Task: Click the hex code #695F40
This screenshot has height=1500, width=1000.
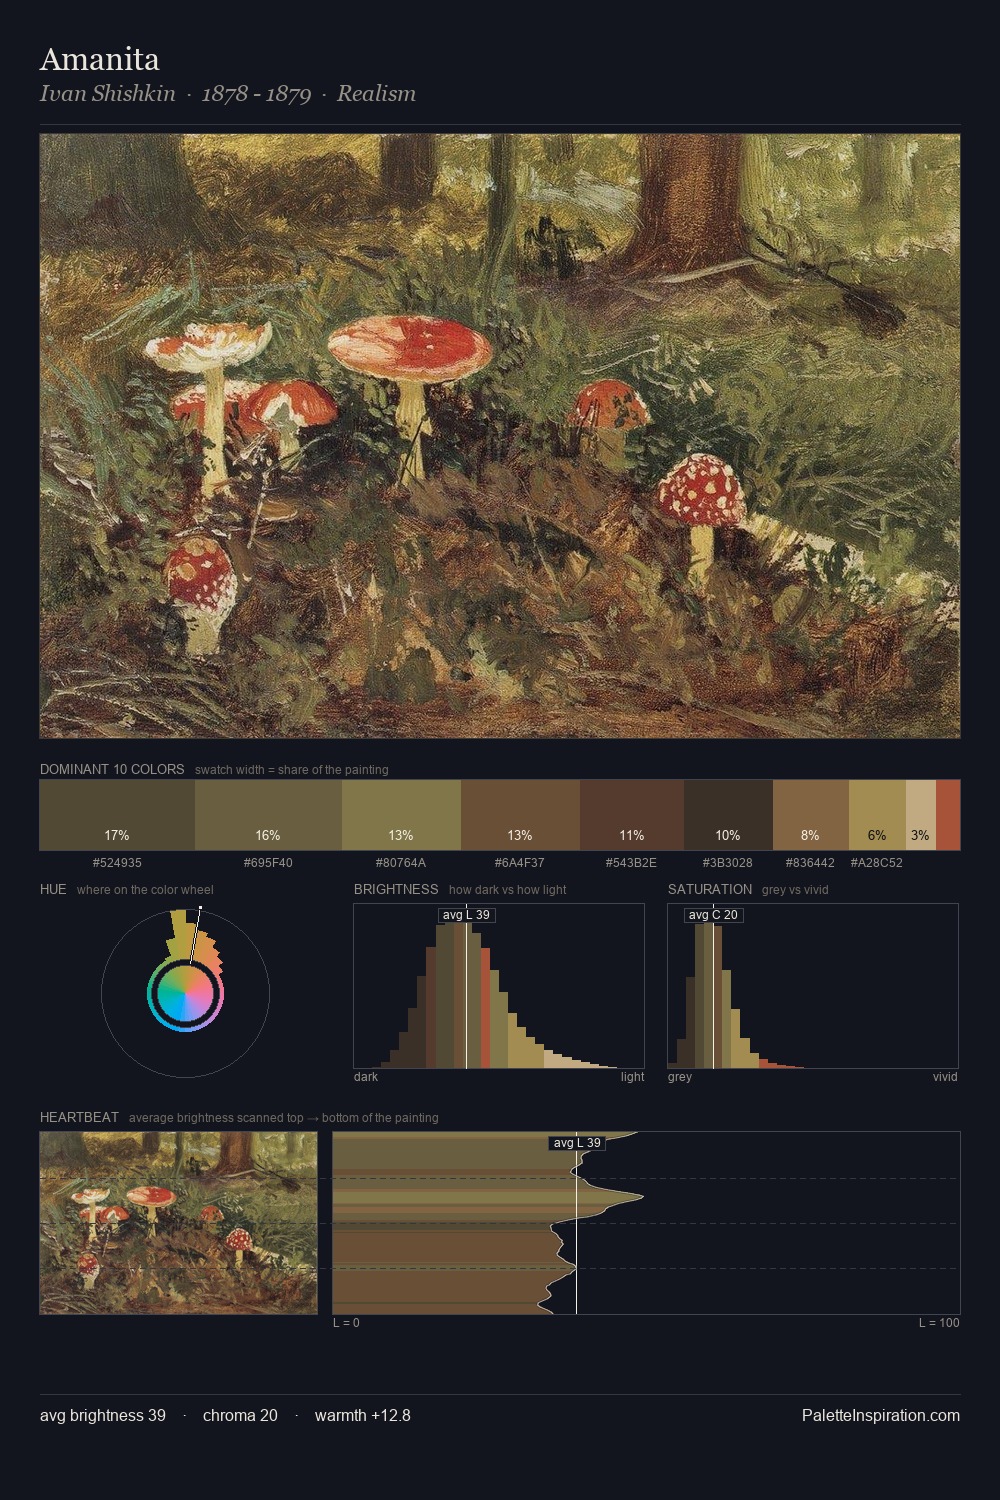Action: coord(268,863)
